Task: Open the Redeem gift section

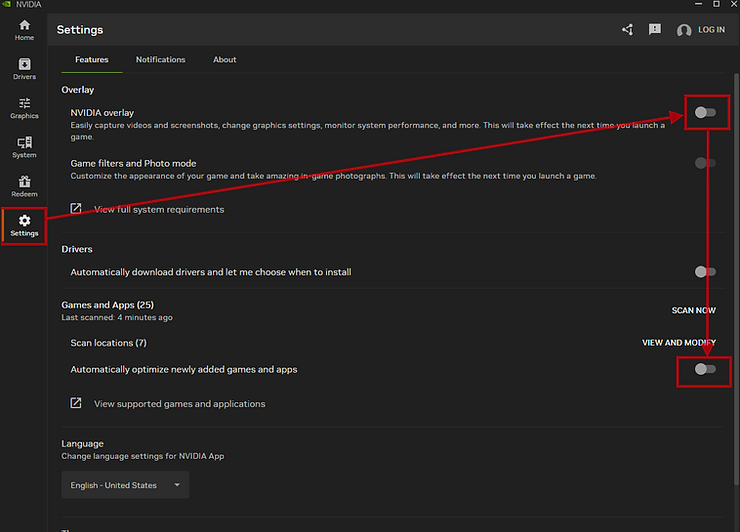Action: [x=24, y=186]
